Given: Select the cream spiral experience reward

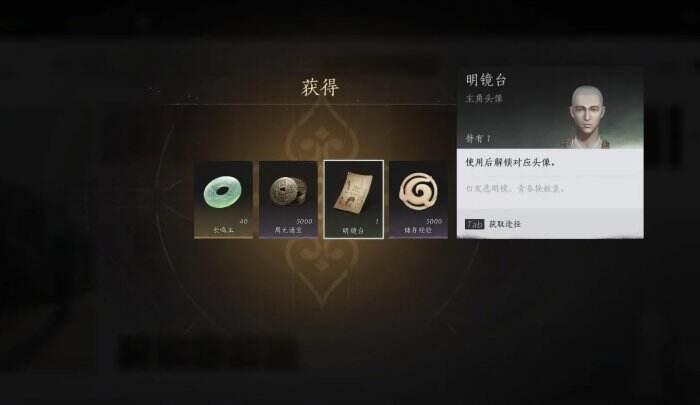Looking at the screenshot, I should pyautogui.click(x=418, y=200).
